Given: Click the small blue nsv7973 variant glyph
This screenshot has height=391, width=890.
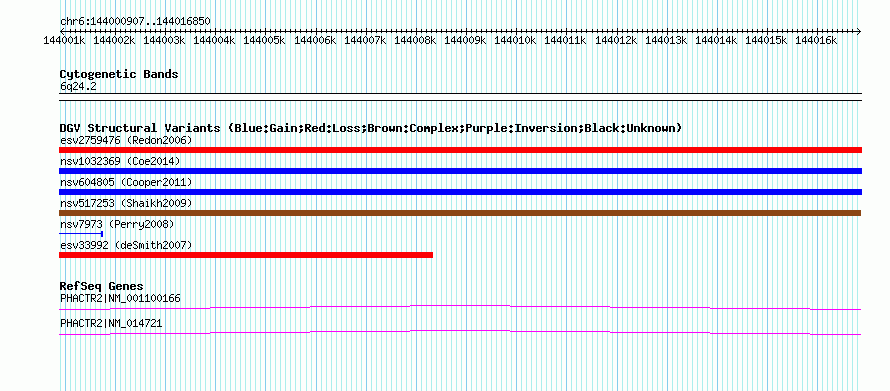Looking at the screenshot, I should [81, 234].
